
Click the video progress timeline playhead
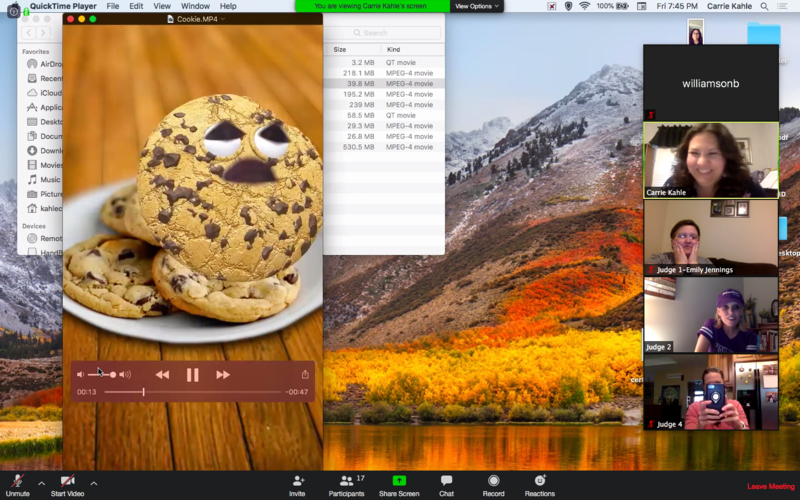coord(143,392)
